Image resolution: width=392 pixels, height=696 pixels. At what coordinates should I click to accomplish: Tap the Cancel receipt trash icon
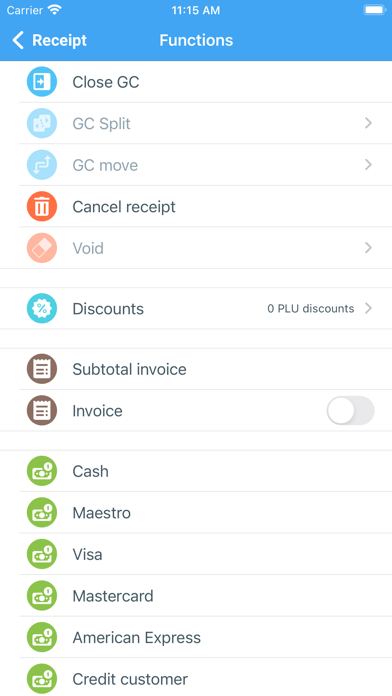click(x=42, y=206)
